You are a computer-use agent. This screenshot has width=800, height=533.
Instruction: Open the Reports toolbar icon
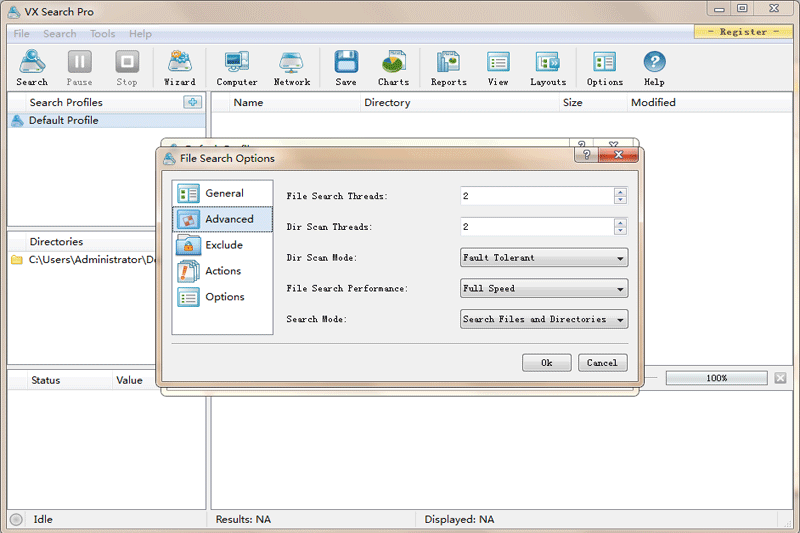[448, 68]
